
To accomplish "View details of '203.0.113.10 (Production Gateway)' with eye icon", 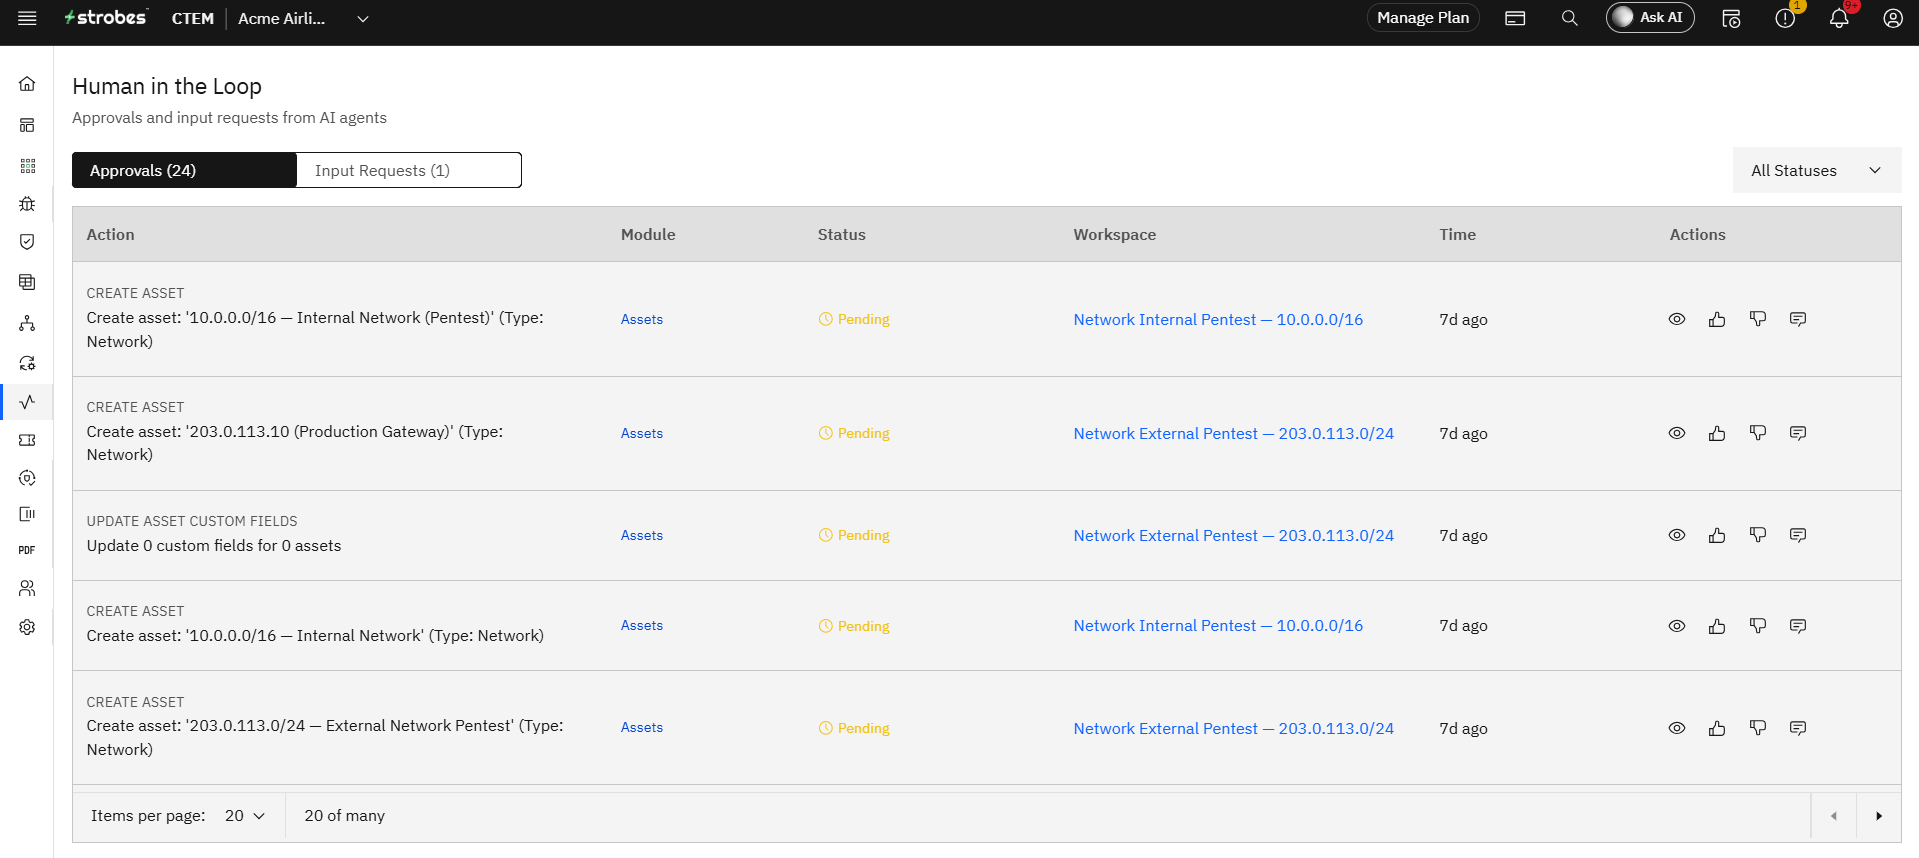I will [1677, 433].
